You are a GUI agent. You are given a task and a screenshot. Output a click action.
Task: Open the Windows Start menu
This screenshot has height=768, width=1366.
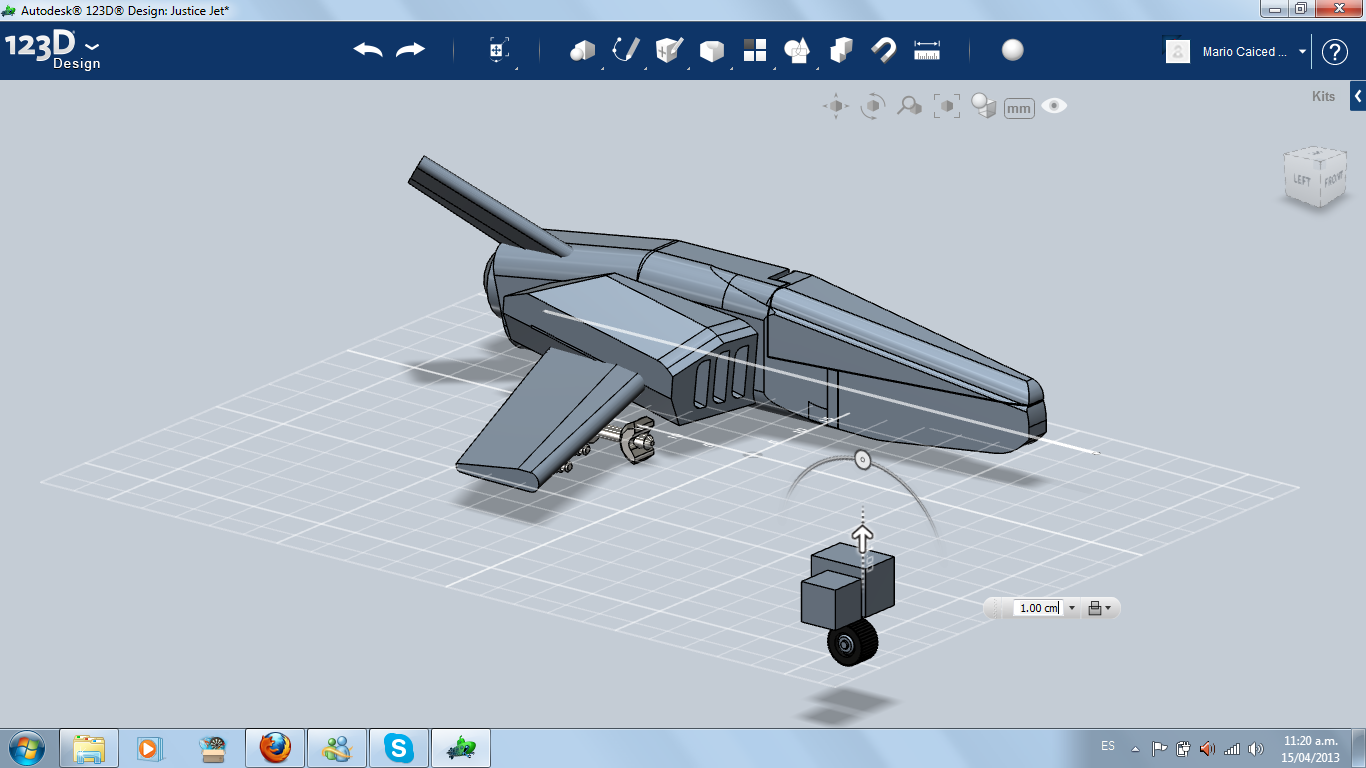(26, 747)
